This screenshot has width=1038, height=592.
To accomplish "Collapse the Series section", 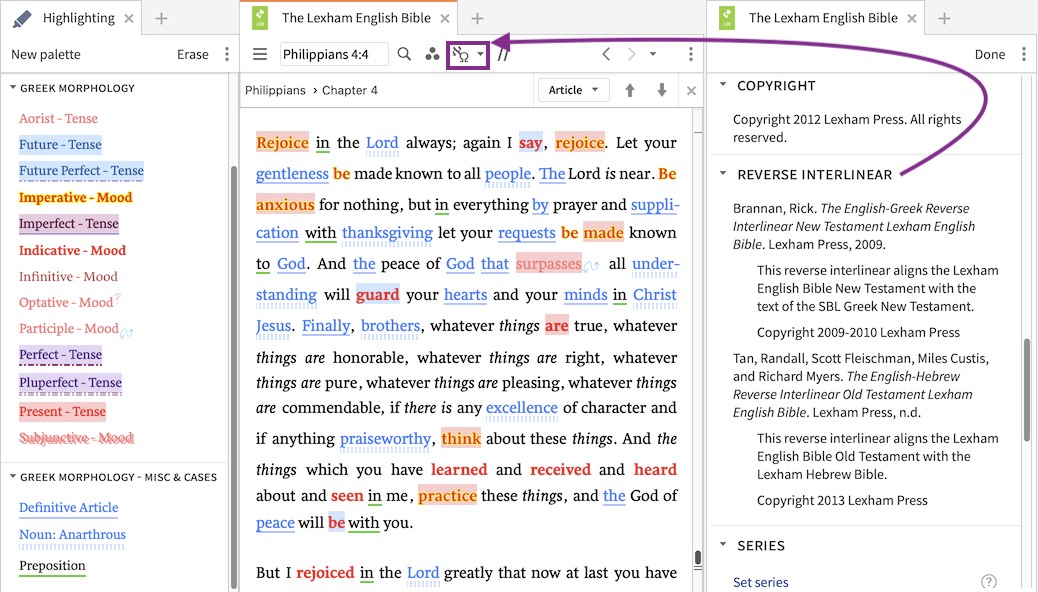I will point(723,544).
